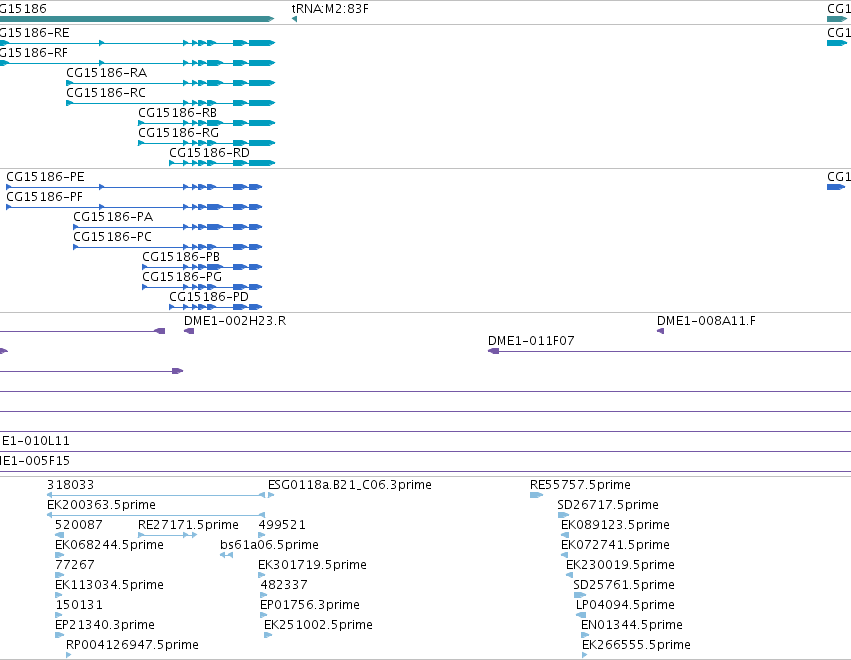The height and width of the screenshot is (660, 851).
Task: Select the EK113034.5prime EST label
Action: pyautogui.click(x=110, y=585)
